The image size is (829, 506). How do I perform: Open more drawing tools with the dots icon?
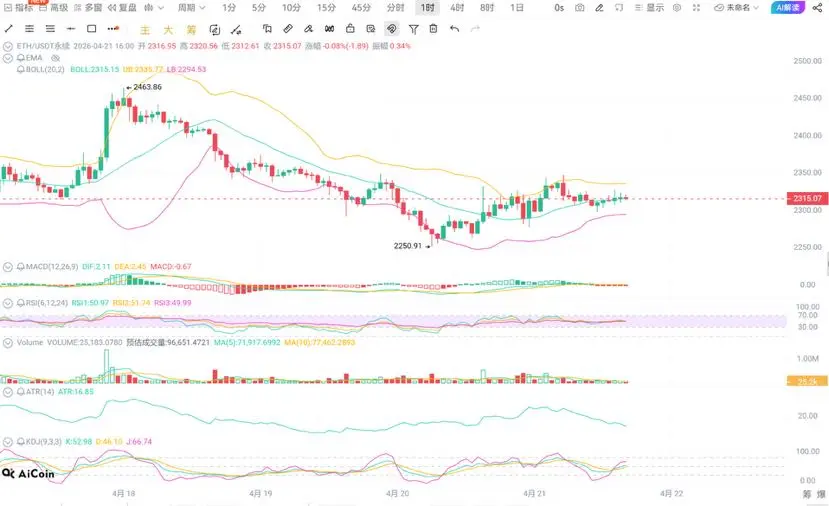click(113, 29)
